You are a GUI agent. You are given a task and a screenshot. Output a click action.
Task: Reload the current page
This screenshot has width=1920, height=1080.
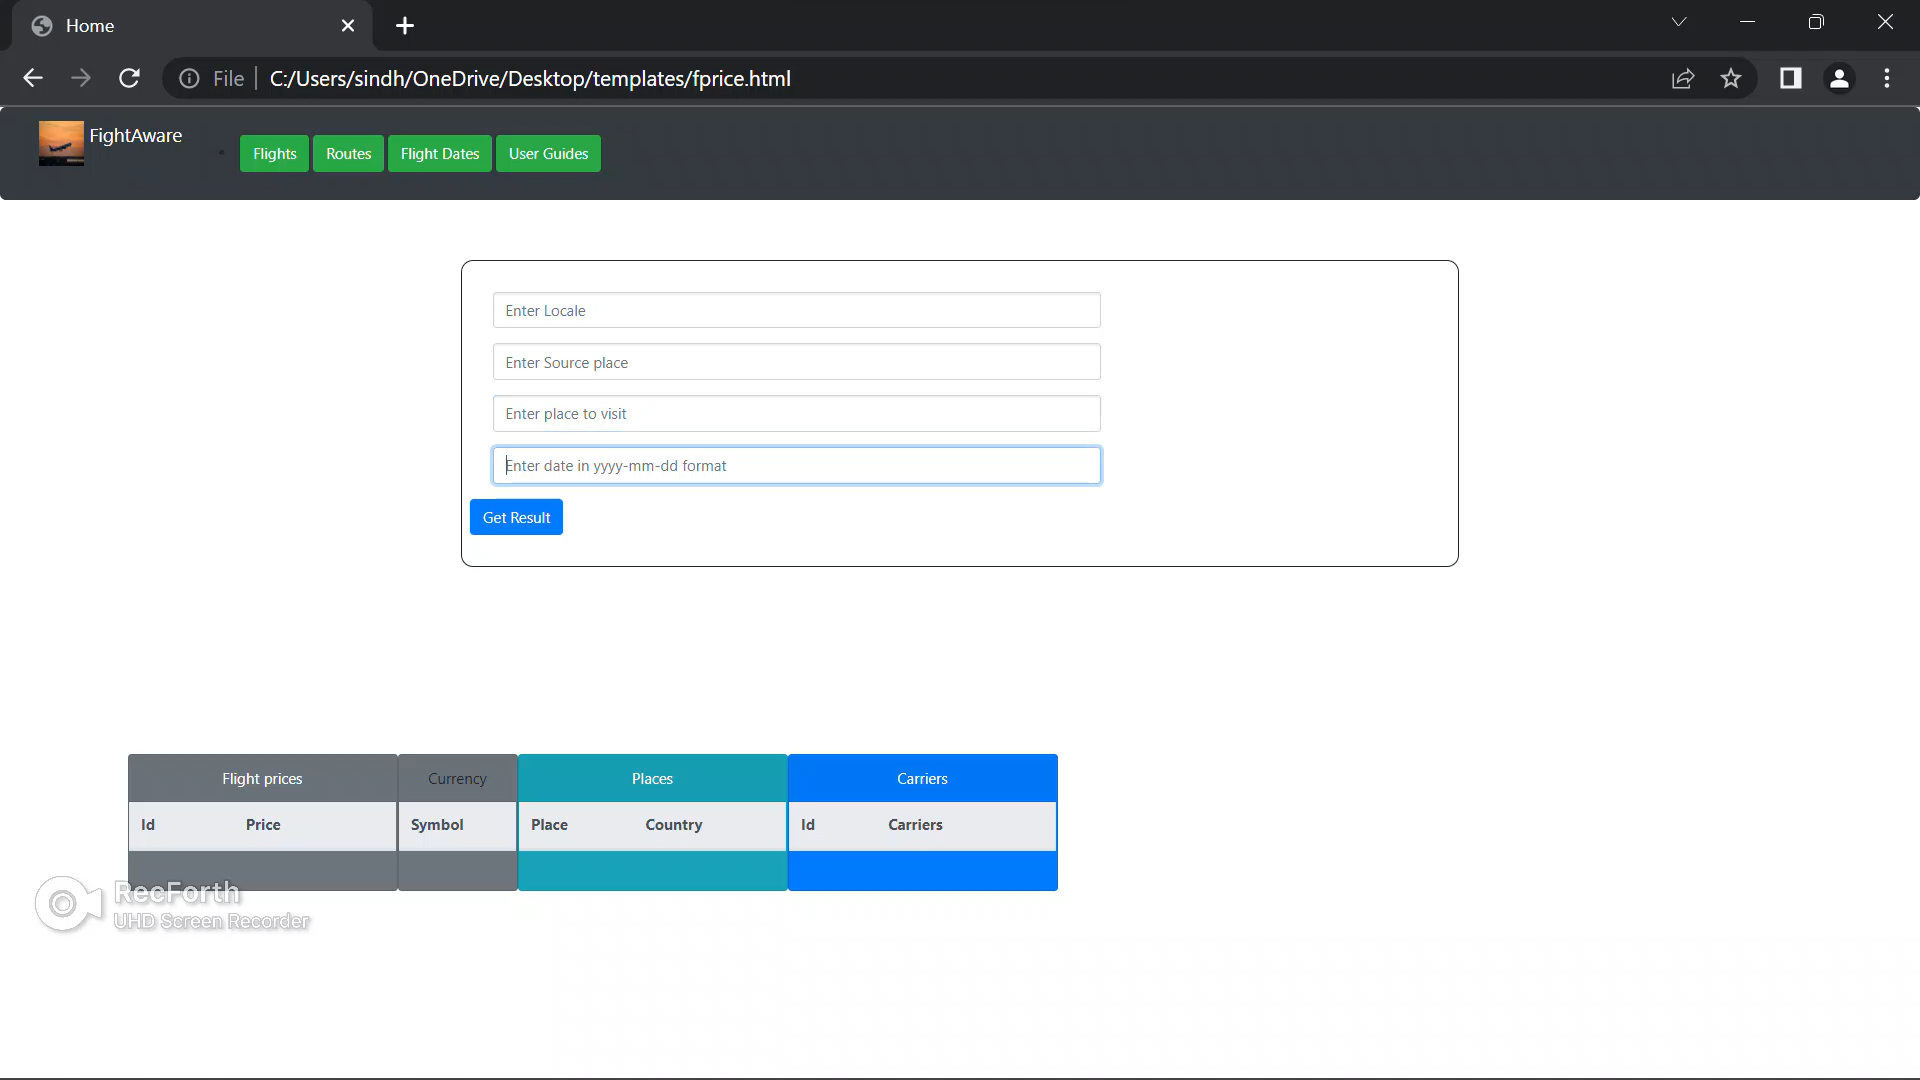(x=129, y=78)
